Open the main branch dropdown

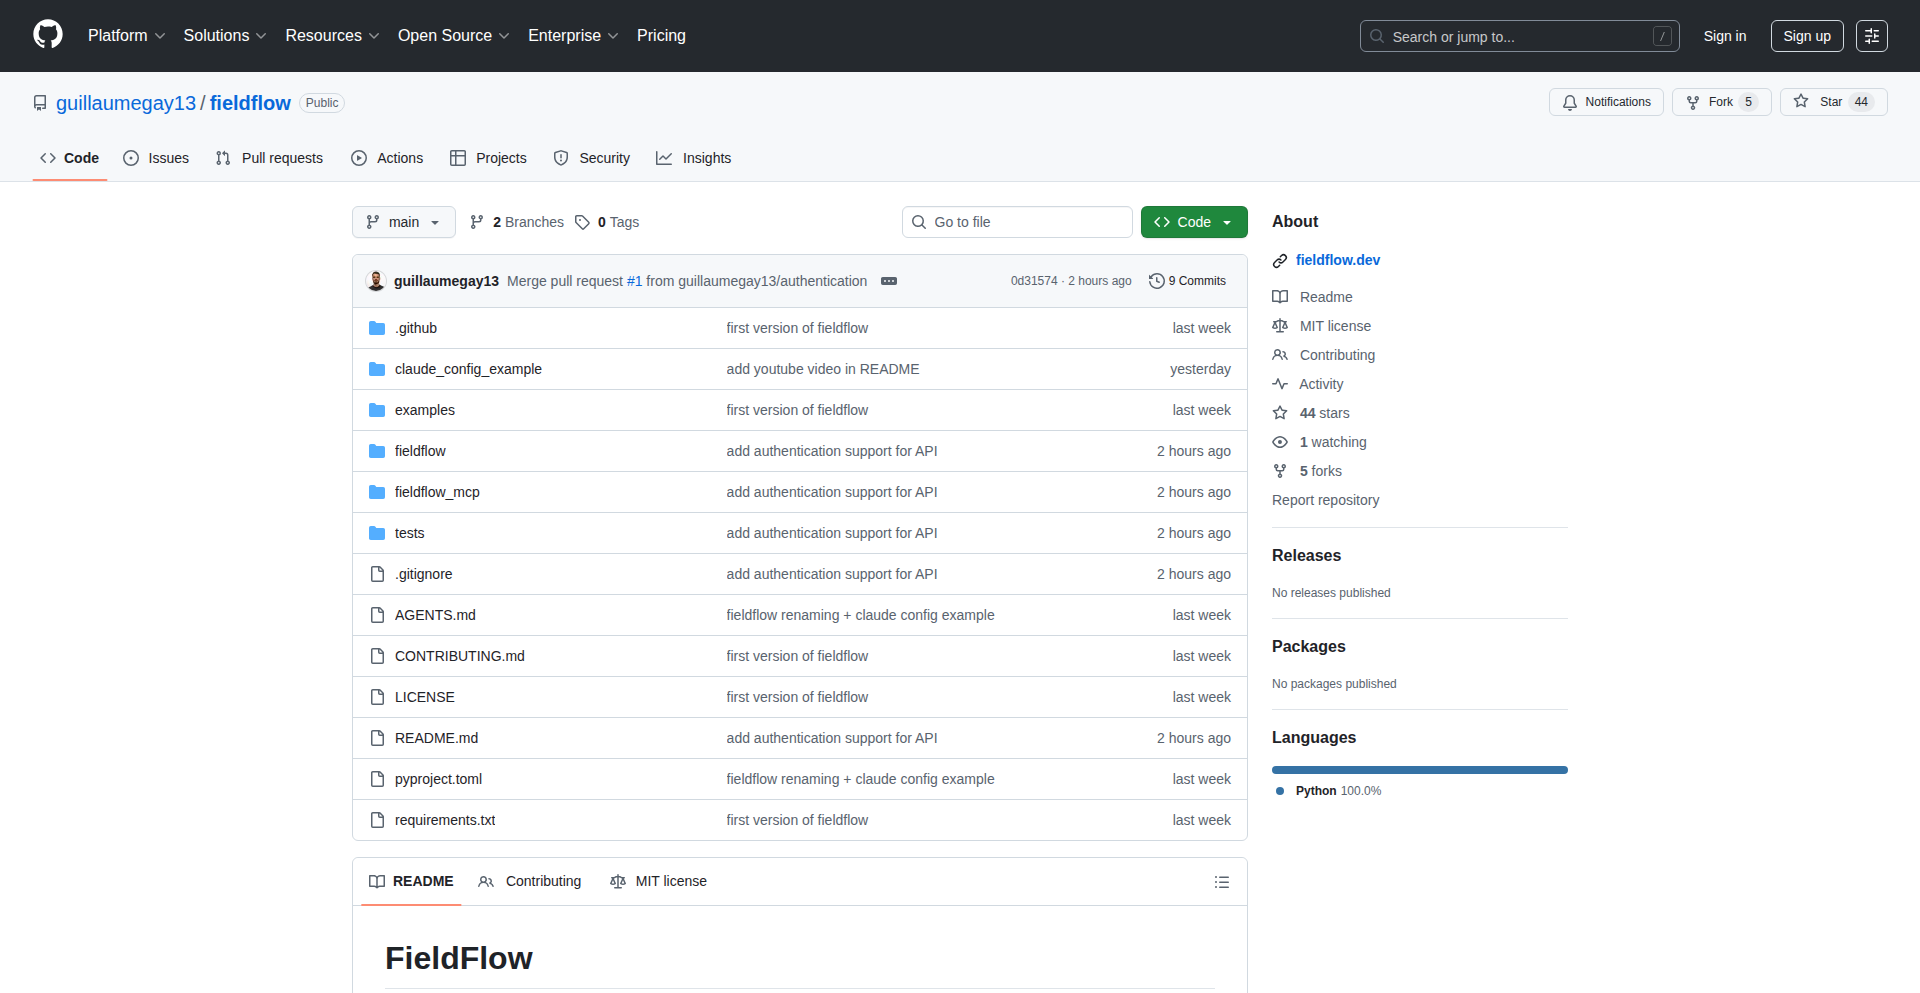(403, 222)
